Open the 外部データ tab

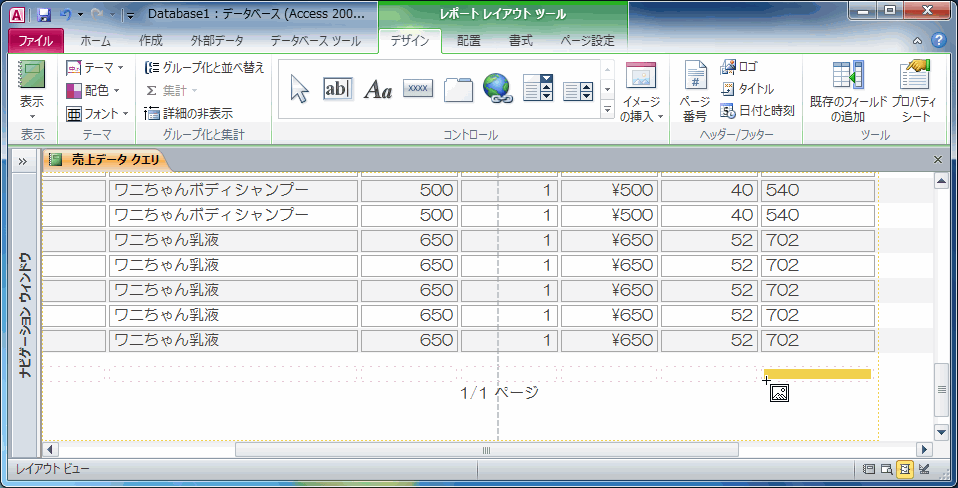(217, 41)
